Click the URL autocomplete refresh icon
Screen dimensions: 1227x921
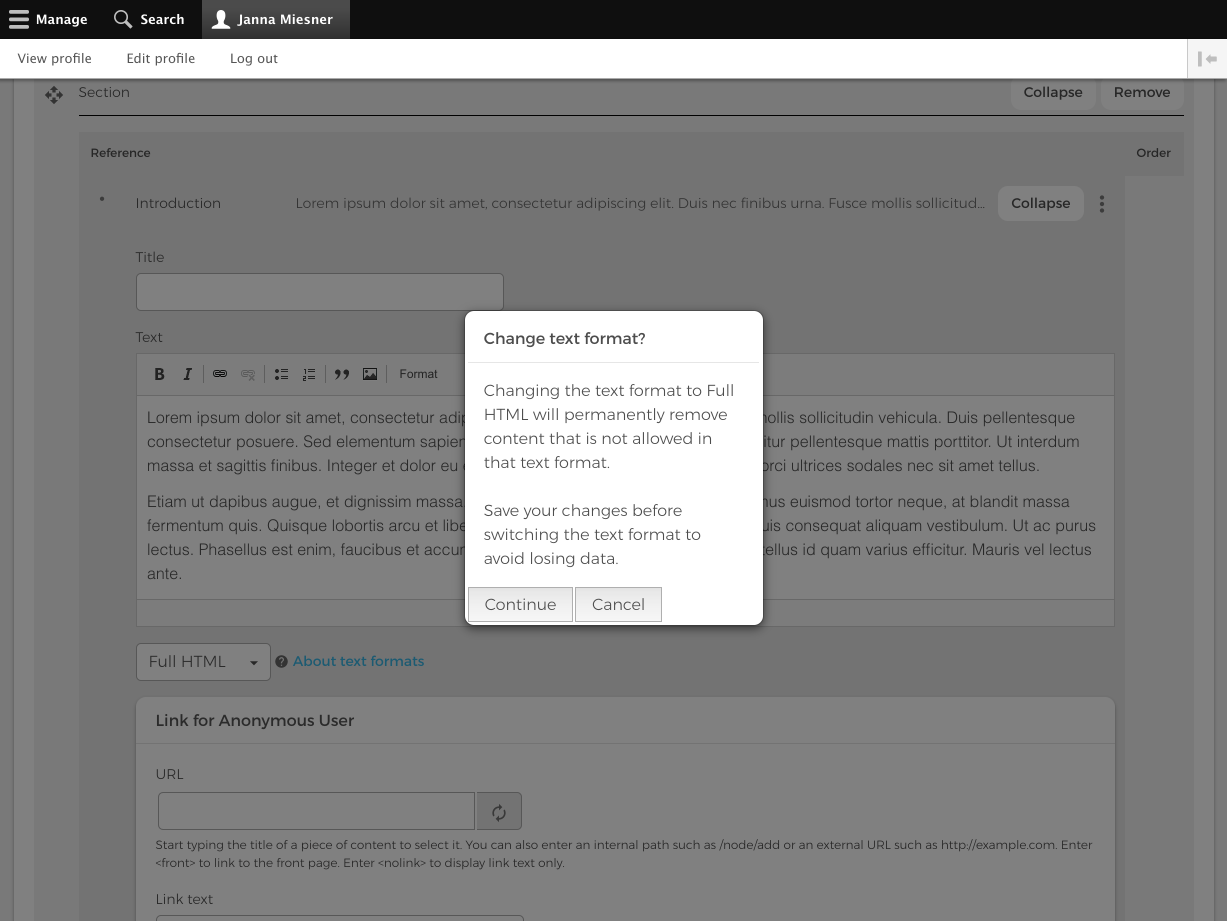(499, 812)
